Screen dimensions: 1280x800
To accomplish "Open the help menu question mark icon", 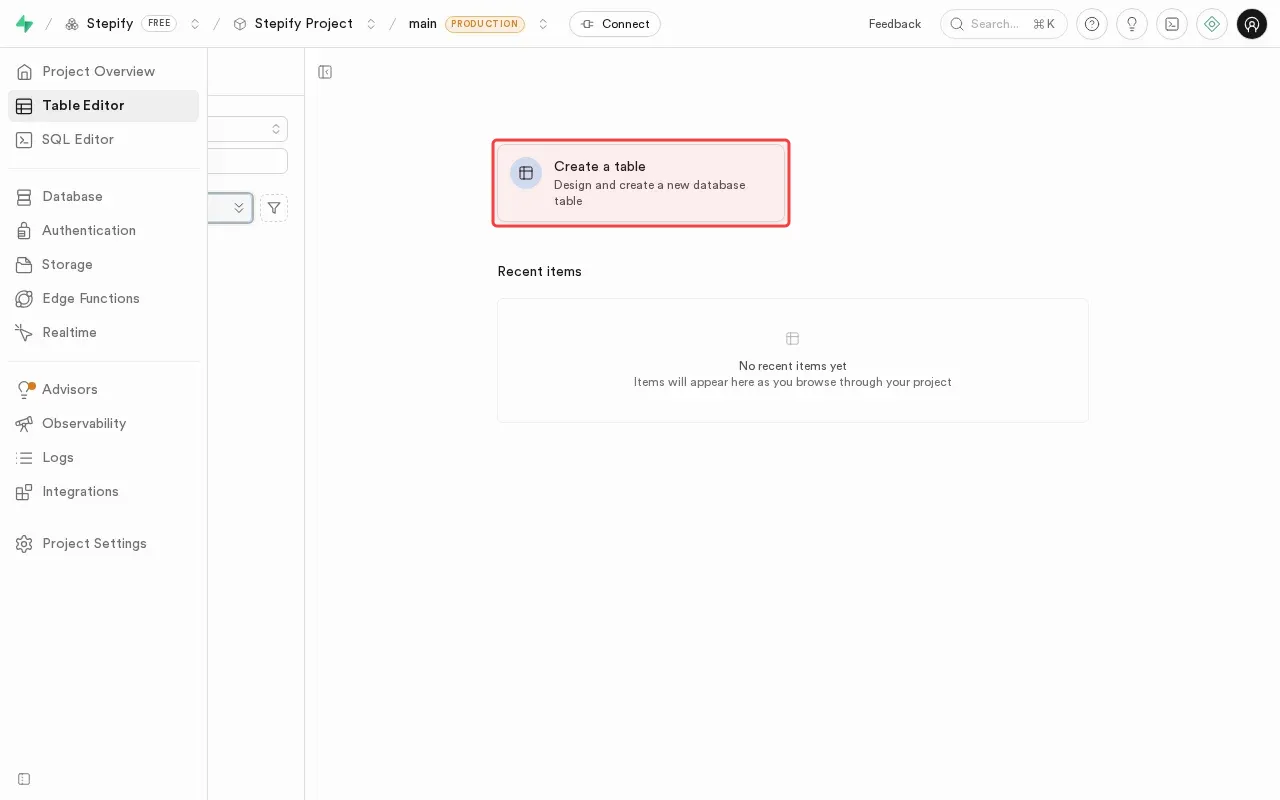I will point(1092,24).
